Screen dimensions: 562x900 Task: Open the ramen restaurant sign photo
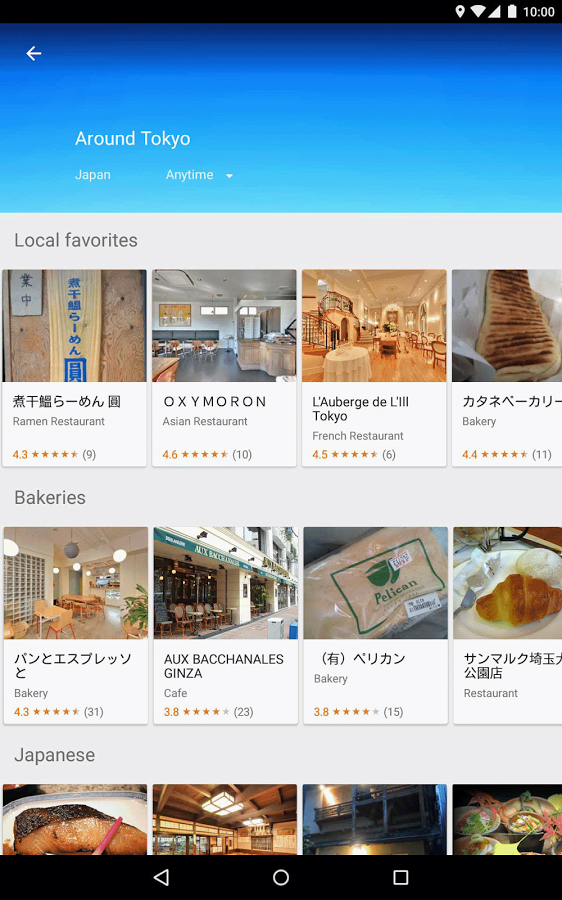(74, 325)
